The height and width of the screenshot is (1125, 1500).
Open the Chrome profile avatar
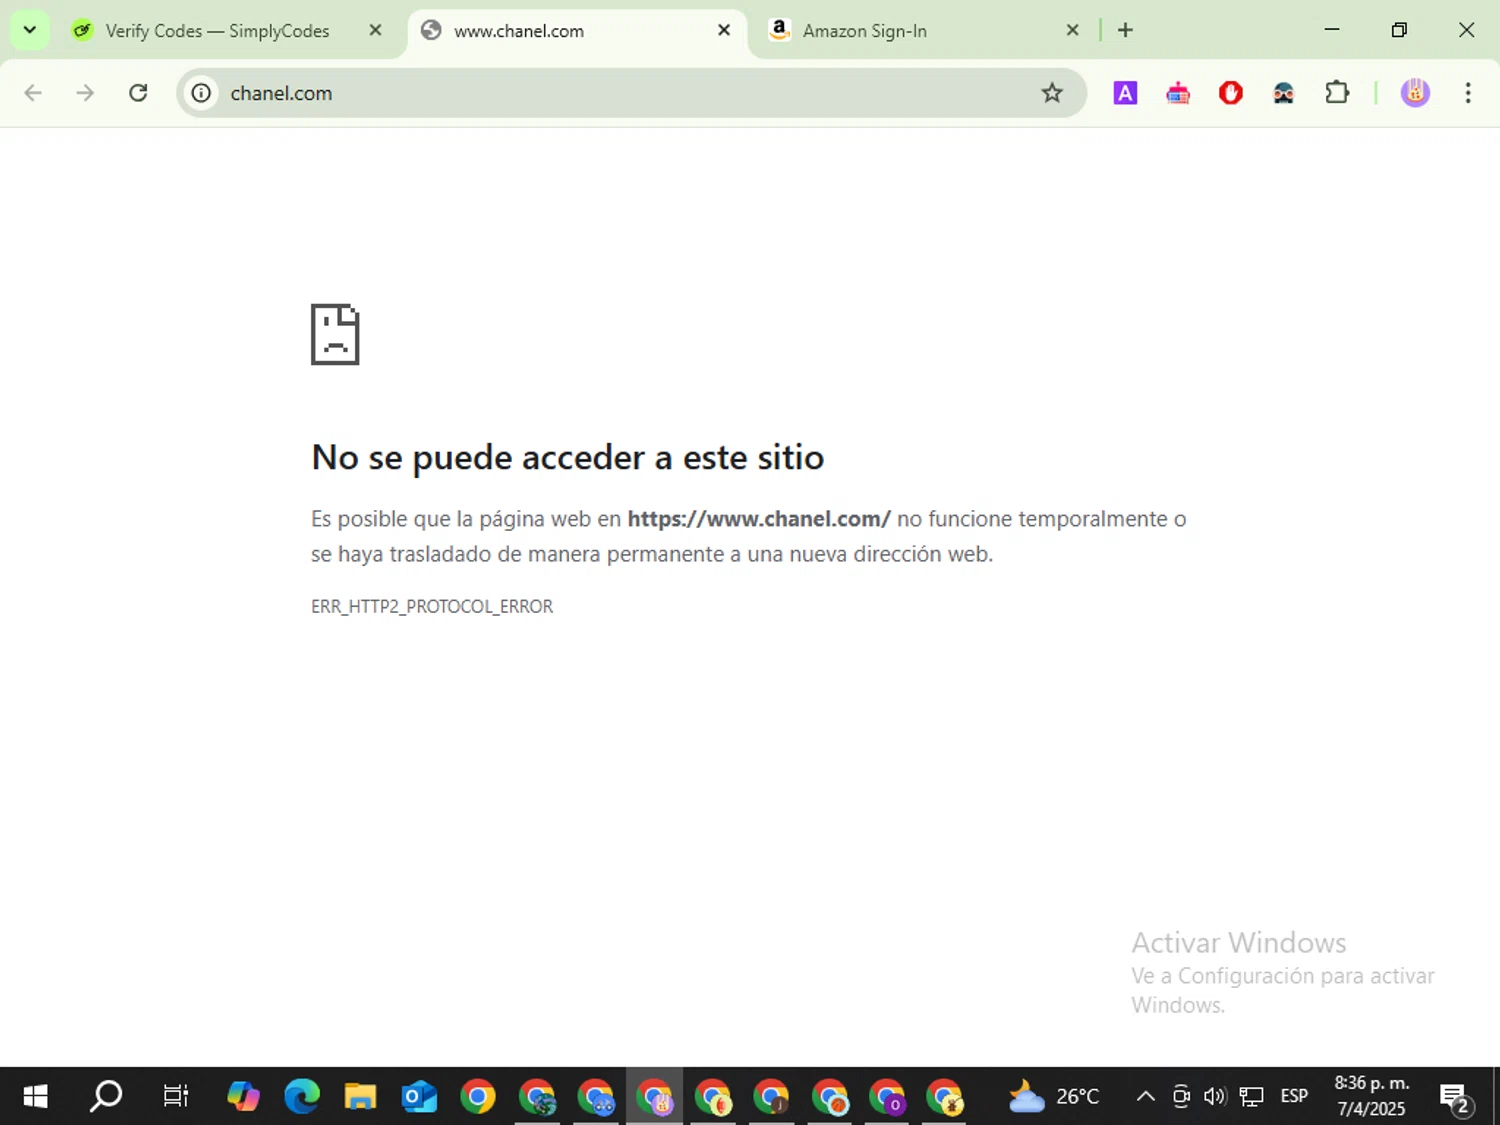pos(1415,93)
